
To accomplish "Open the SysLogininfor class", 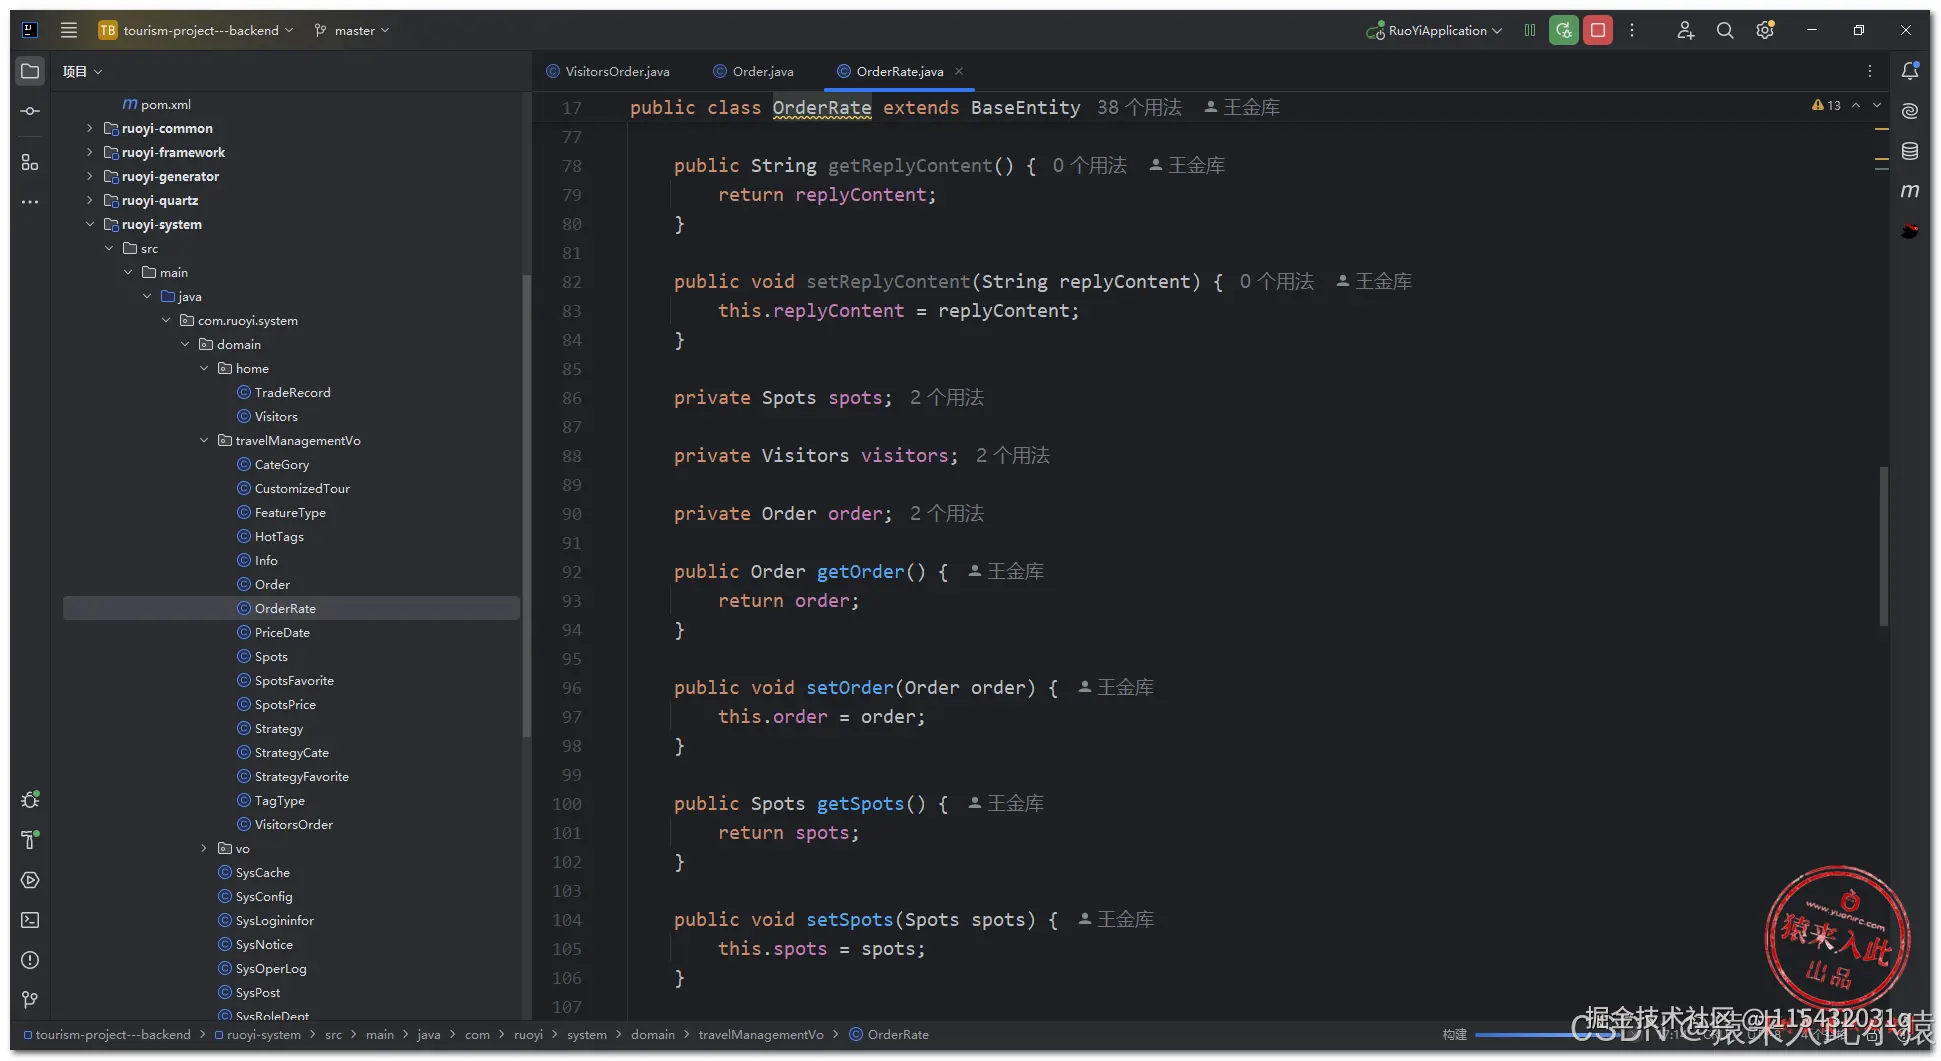I will 266,920.
